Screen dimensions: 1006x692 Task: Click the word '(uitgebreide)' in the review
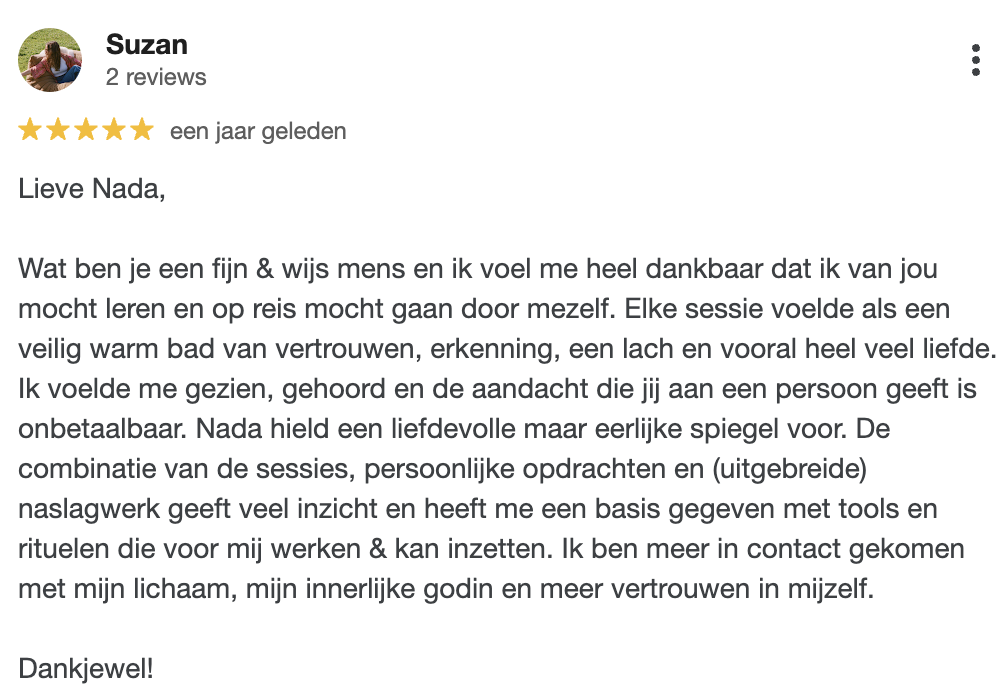[x=789, y=469]
